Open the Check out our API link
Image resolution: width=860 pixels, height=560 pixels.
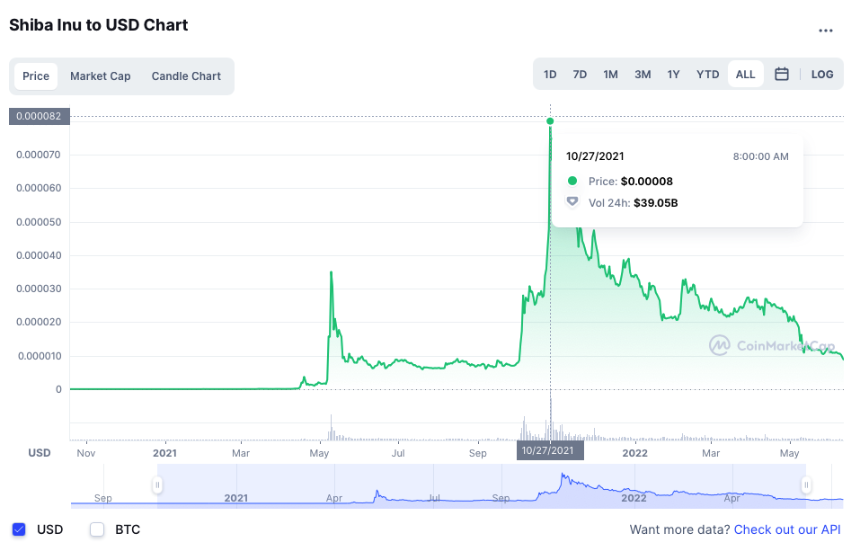pyautogui.click(x=787, y=529)
